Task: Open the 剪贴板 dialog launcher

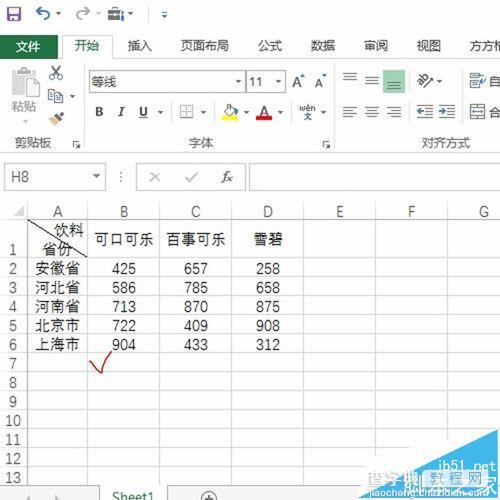Action: click(x=76, y=144)
